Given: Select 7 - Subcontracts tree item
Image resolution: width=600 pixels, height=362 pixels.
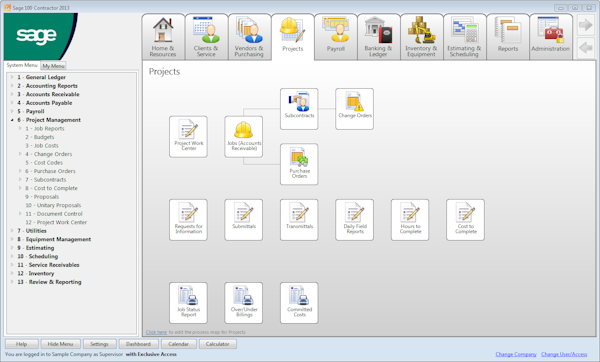Looking at the screenshot, I should tap(46, 179).
